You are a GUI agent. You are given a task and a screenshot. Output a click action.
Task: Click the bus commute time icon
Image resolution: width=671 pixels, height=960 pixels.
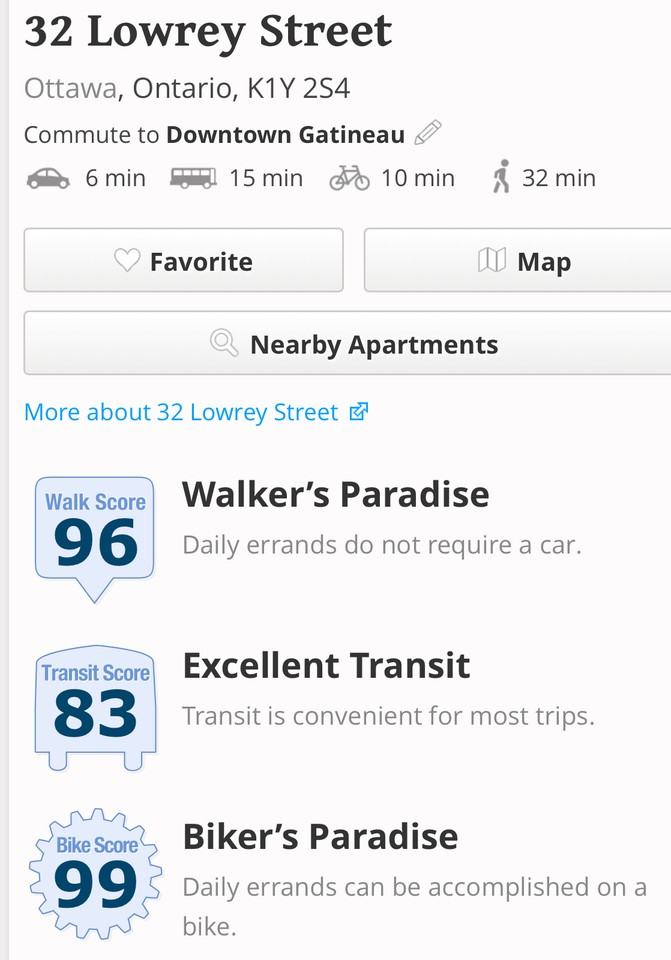click(192, 179)
